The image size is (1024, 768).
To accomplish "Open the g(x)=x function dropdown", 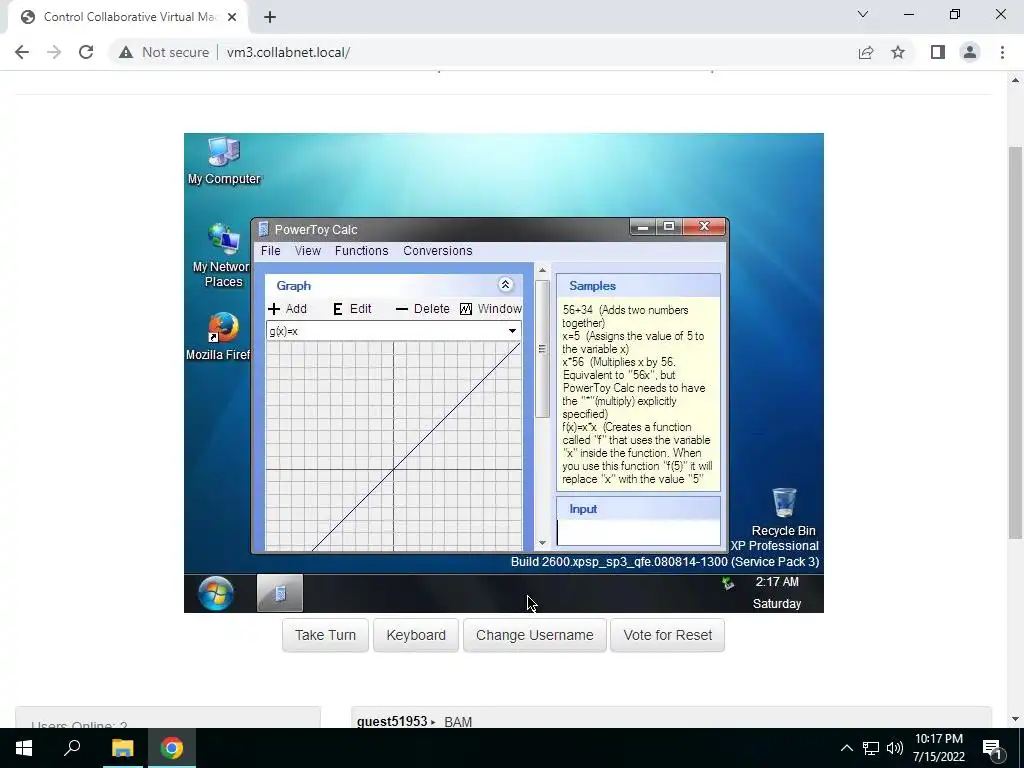I will [x=512, y=331].
